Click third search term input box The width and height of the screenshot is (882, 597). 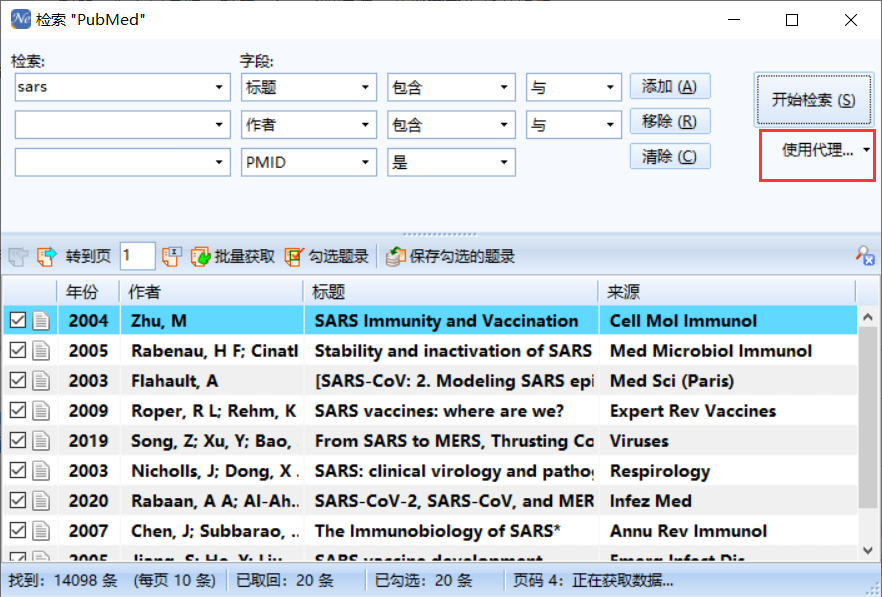[x=123, y=163]
